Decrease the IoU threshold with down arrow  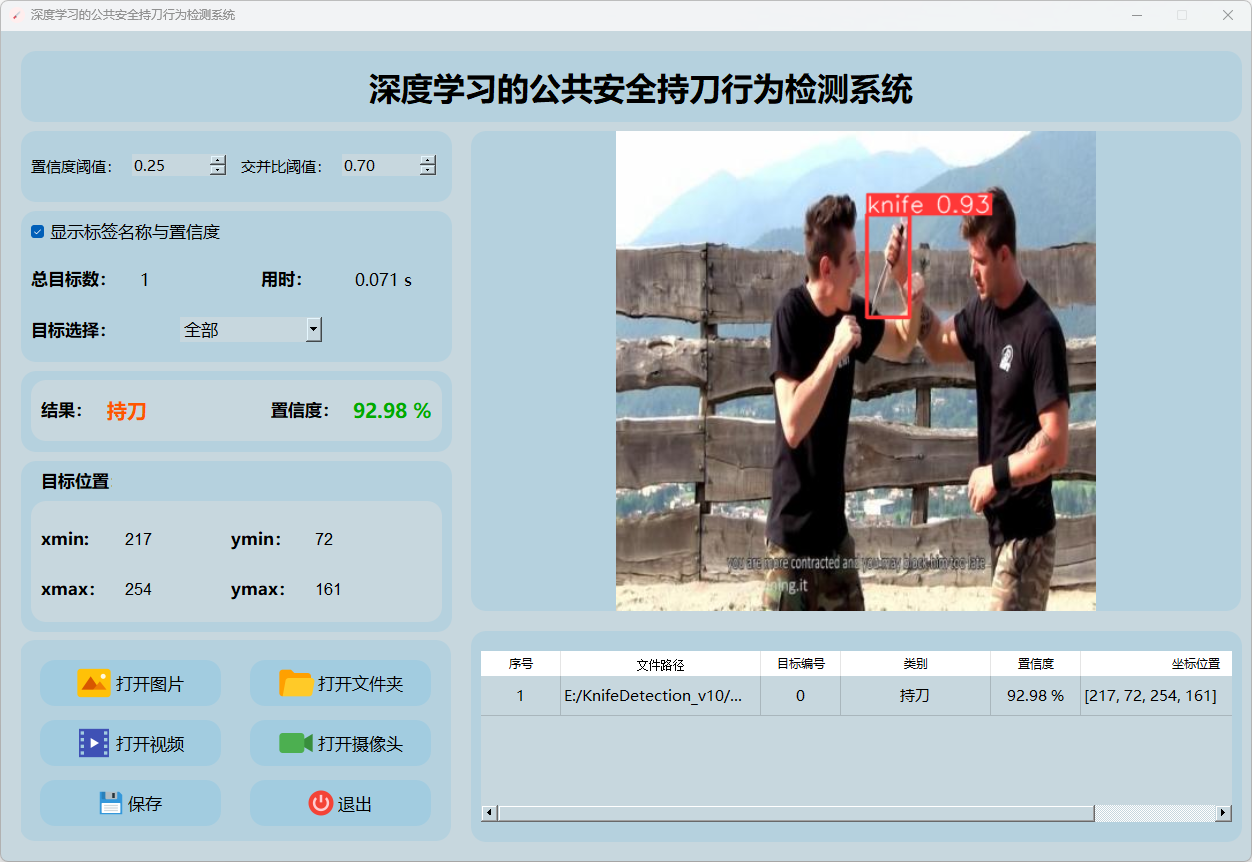click(x=428, y=171)
